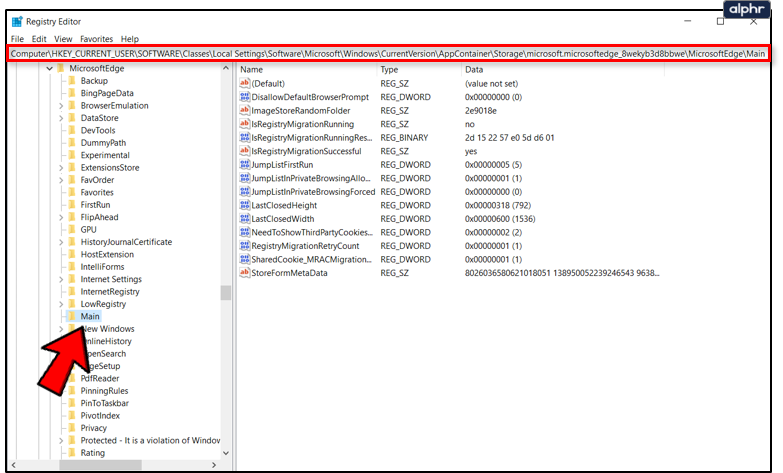
Task: Expand the Protected key node
Action: 61,441
